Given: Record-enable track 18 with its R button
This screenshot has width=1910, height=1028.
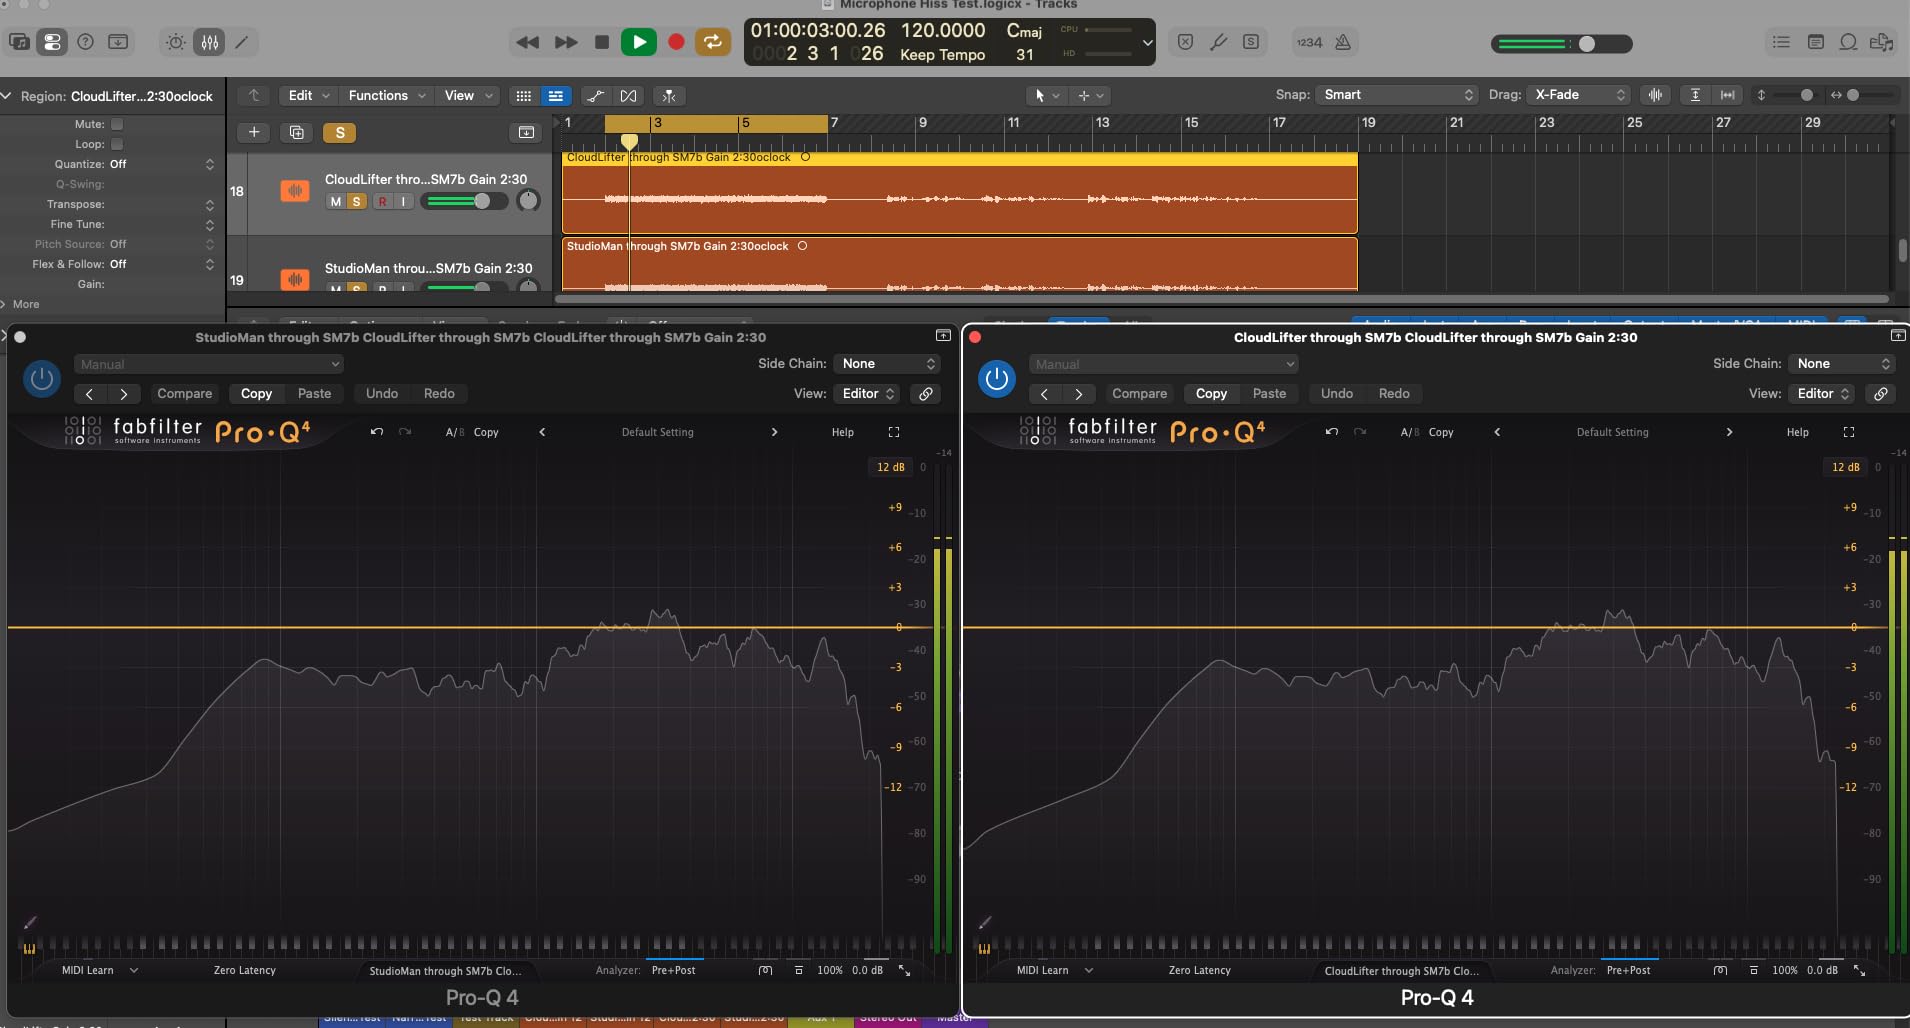Looking at the screenshot, I should coord(382,201).
